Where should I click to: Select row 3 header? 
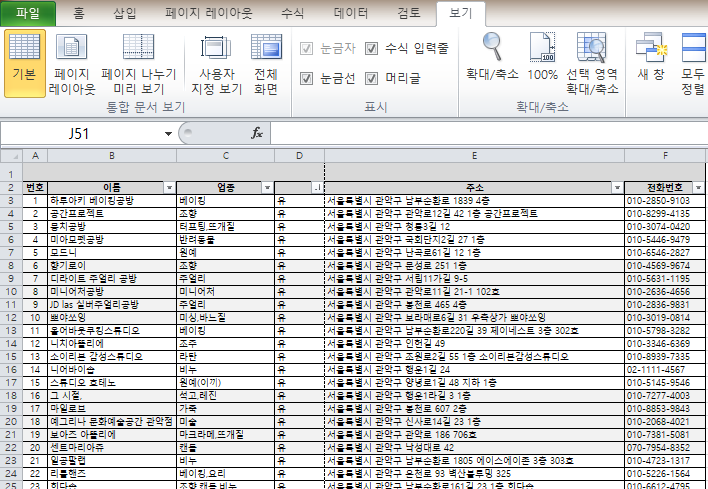point(11,200)
